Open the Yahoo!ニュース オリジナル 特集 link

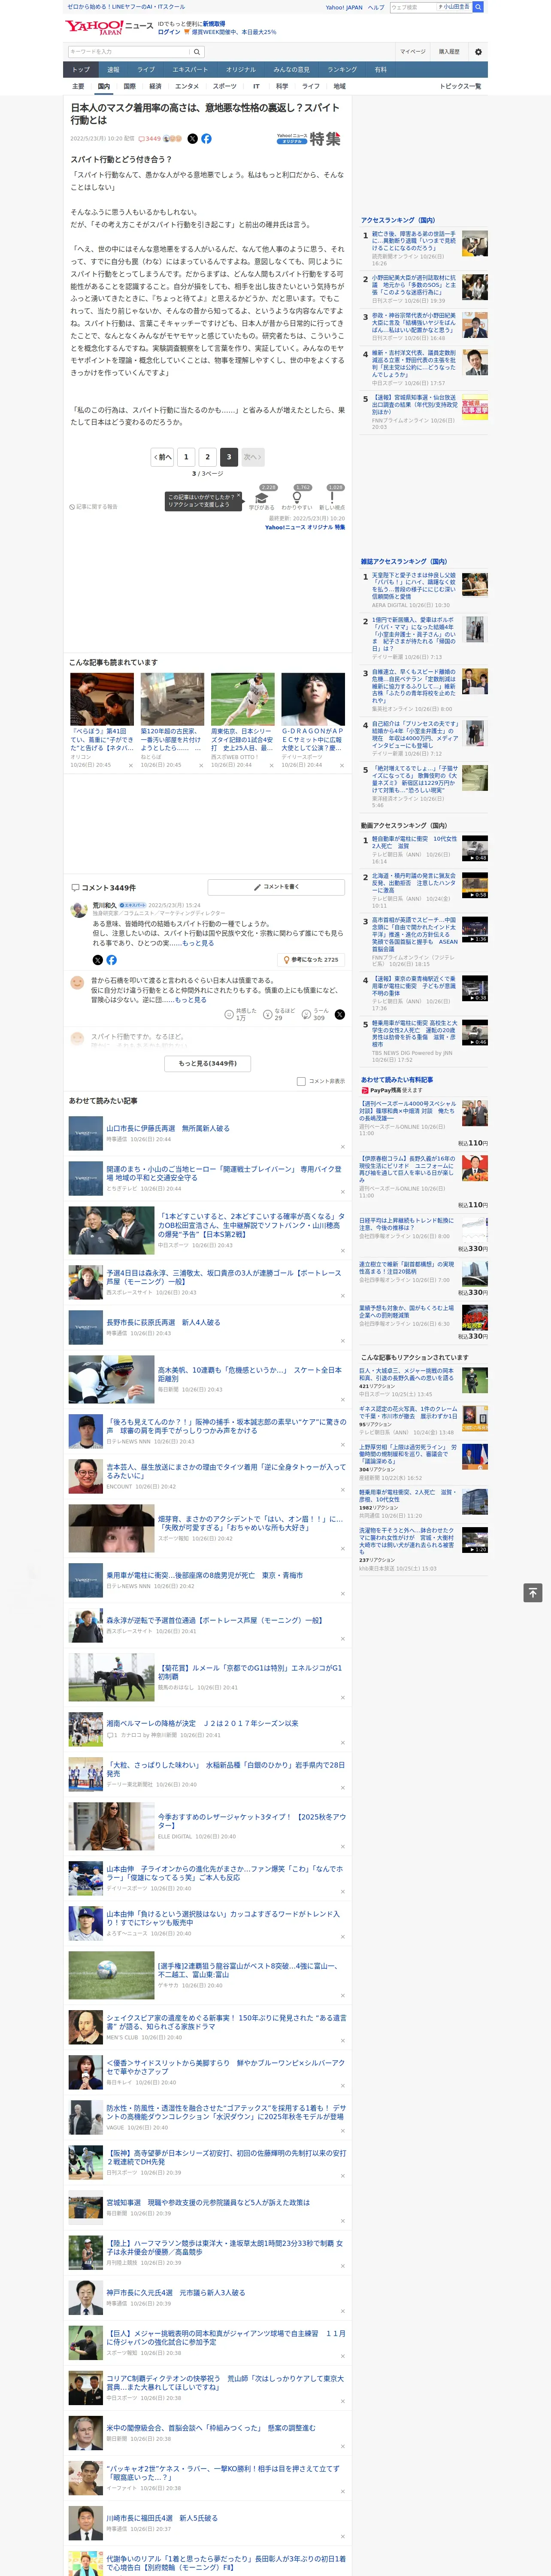click(x=305, y=527)
